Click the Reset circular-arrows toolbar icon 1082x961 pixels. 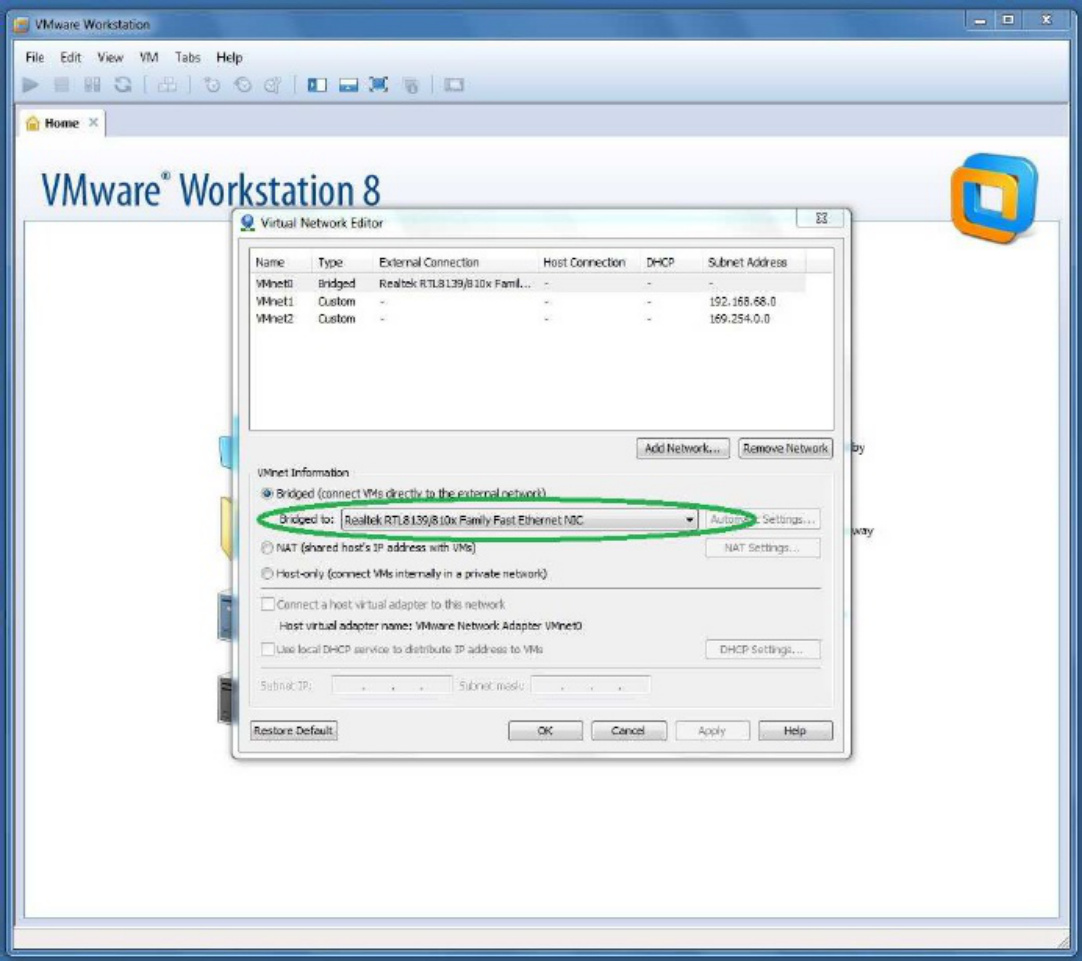[123, 85]
